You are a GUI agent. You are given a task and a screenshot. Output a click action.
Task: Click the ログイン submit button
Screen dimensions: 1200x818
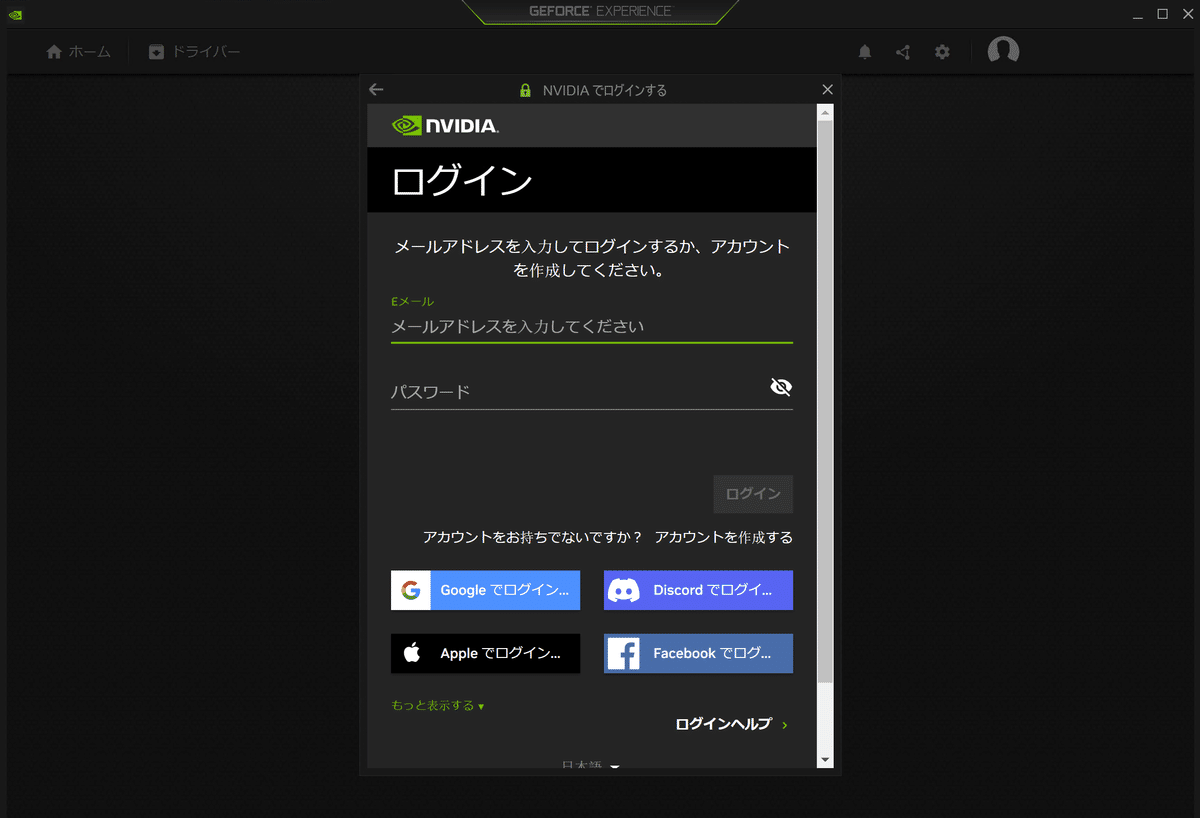pyautogui.click(x=753, y=494)
